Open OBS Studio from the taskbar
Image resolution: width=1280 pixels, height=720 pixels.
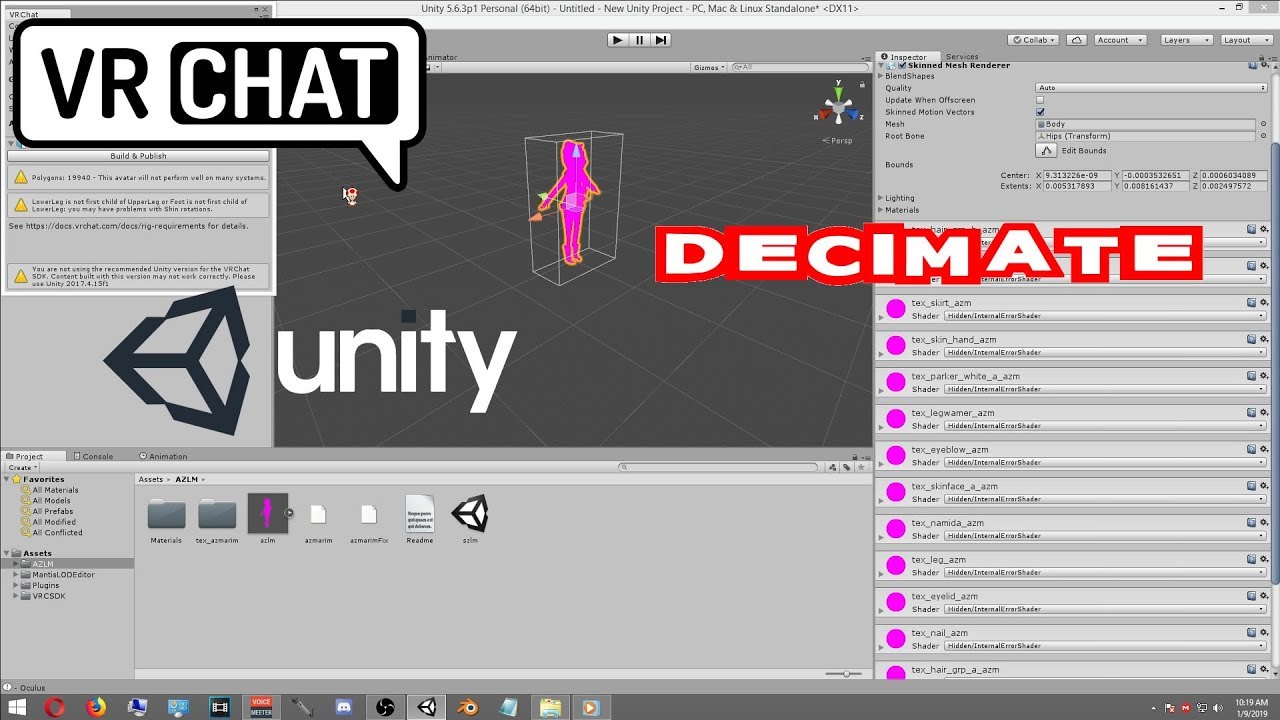point(385,707)
